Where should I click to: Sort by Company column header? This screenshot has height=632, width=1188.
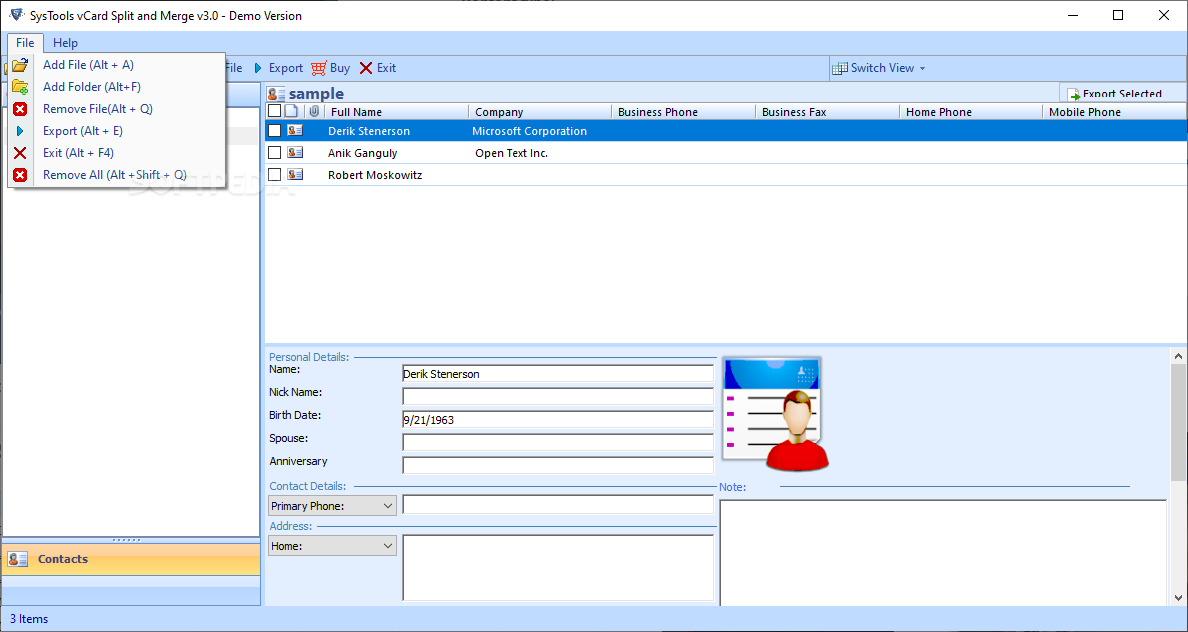(x=539, y=112)
